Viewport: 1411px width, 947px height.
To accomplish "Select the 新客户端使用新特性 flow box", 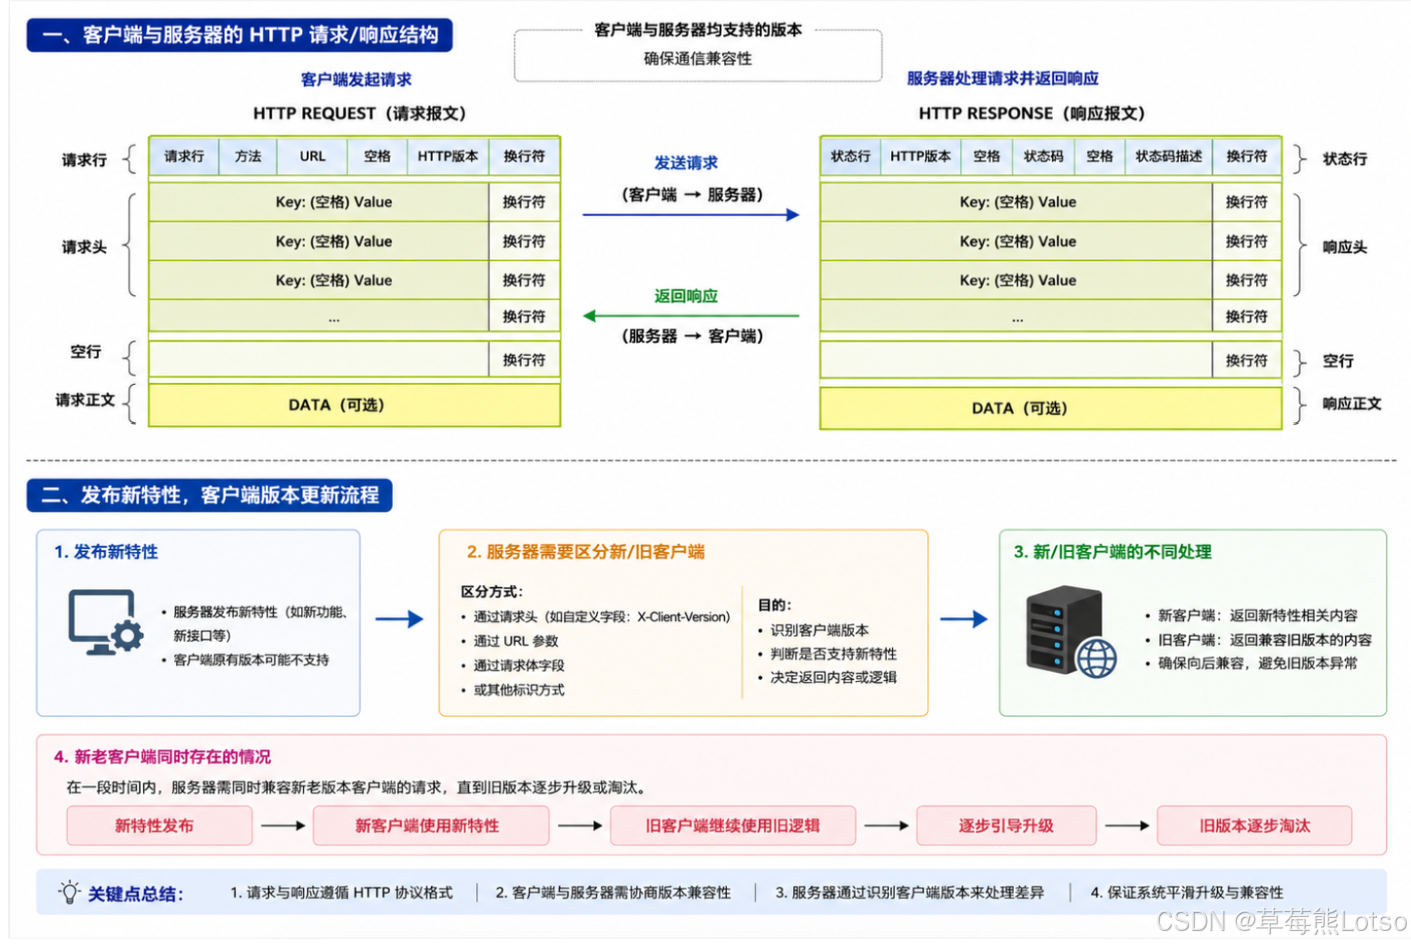I will point(431,826).
